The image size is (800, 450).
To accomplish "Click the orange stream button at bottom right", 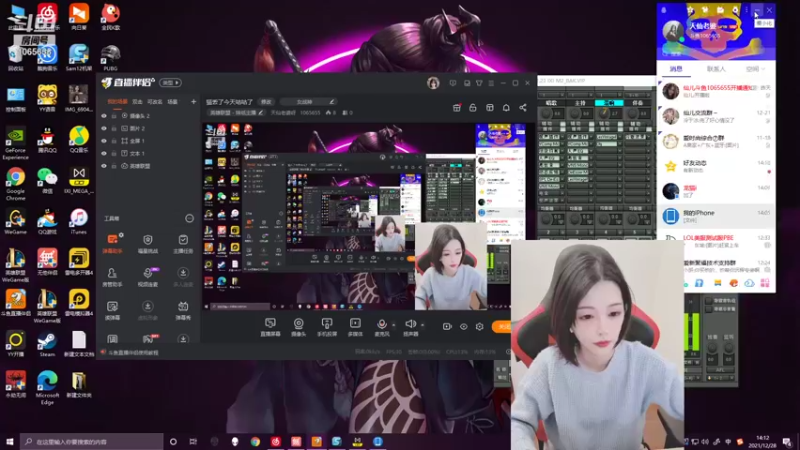I will pos(502,327).
